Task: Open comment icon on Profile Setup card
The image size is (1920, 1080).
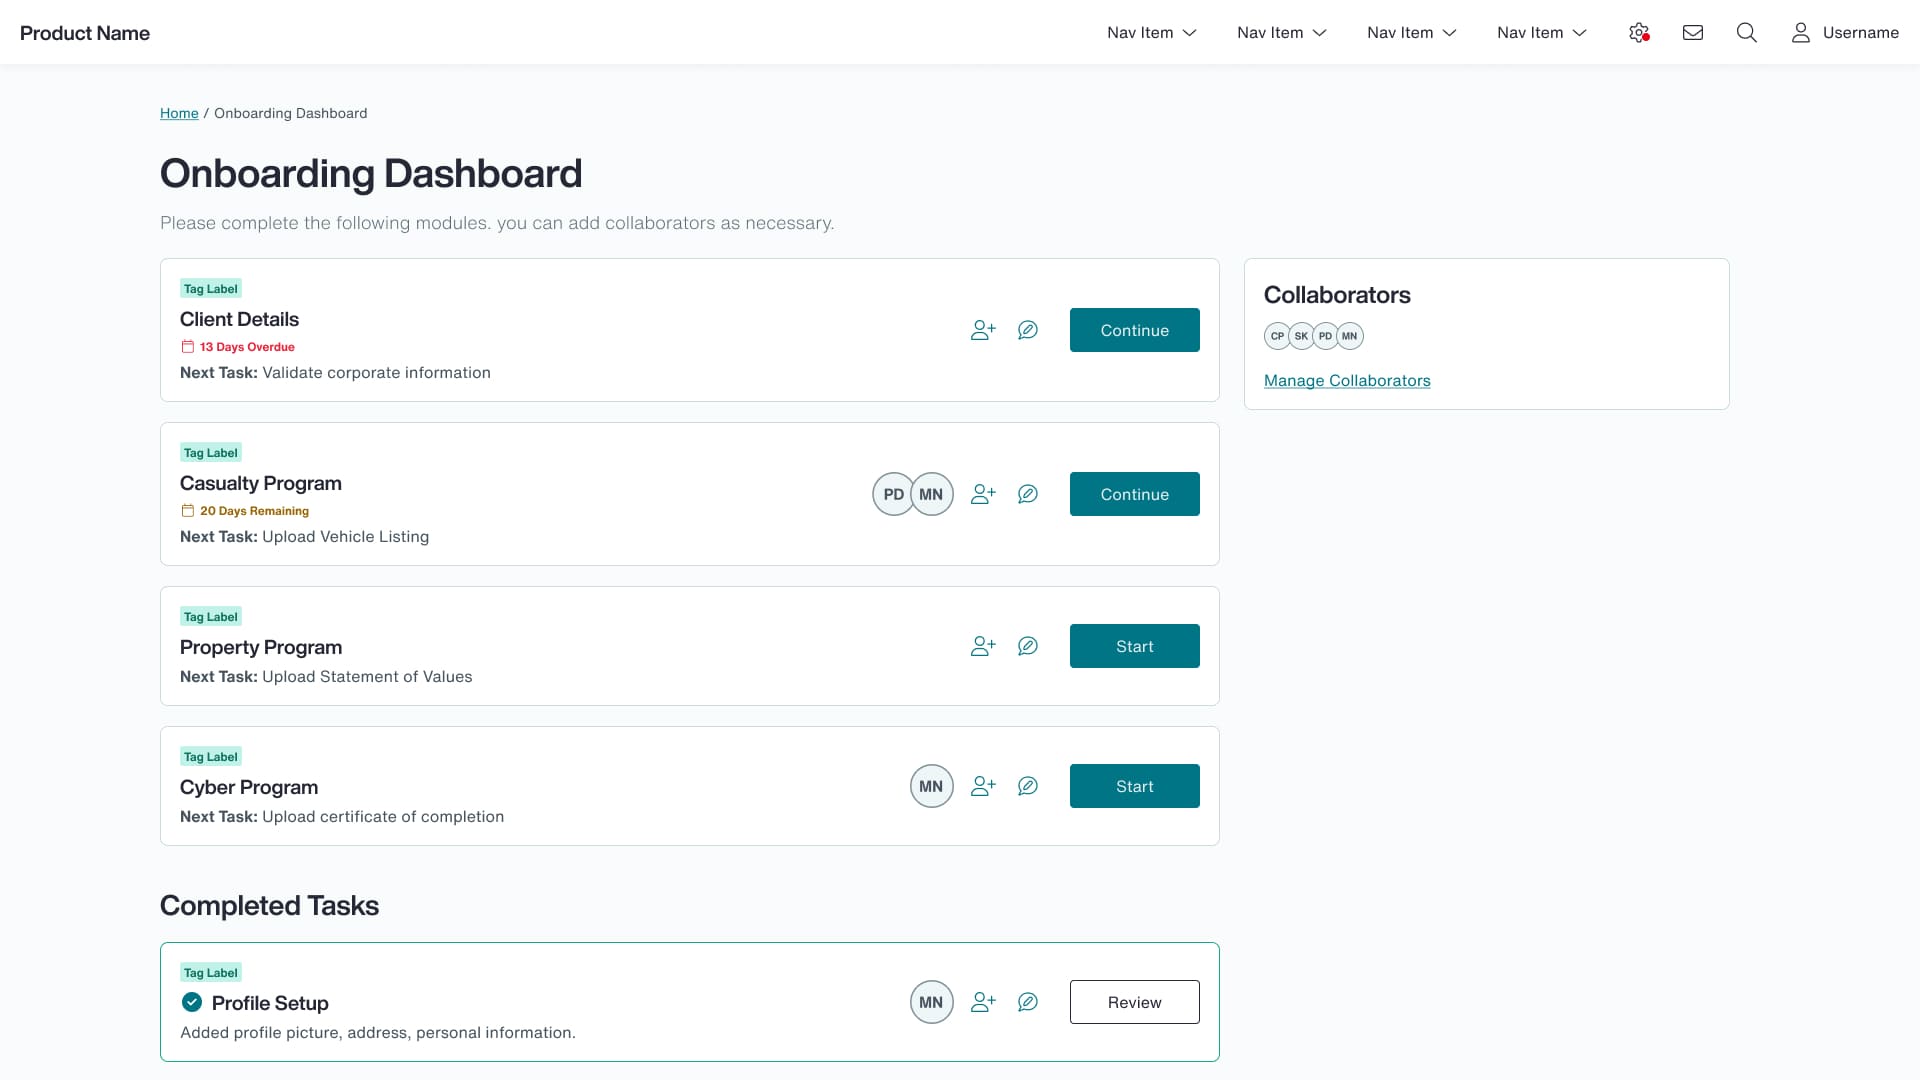Action: 1027,1002
